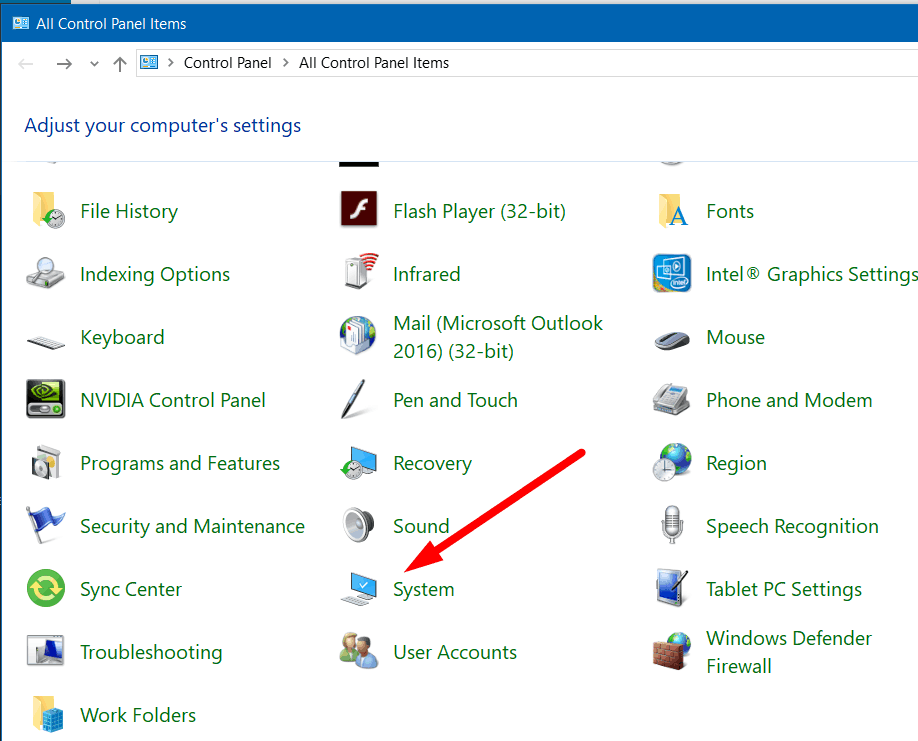Select Control Panel in the address breadcrumb
Viewport: 918px width, 741px height.
(x=227, y=63)
